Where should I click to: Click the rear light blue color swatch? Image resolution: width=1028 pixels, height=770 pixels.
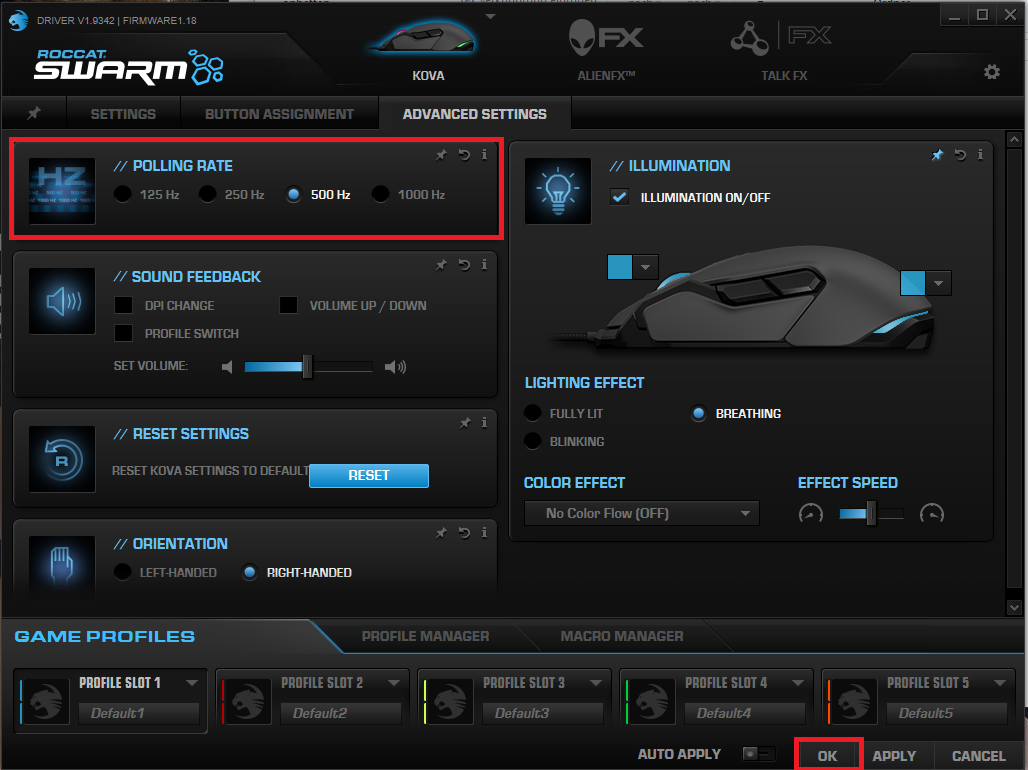(913, 283)
